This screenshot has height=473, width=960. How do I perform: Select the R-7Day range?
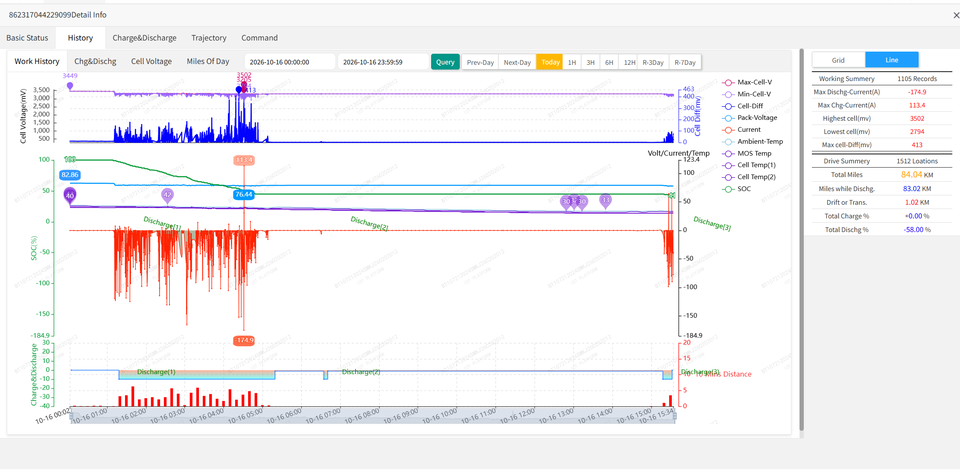(x=685, y=62)
